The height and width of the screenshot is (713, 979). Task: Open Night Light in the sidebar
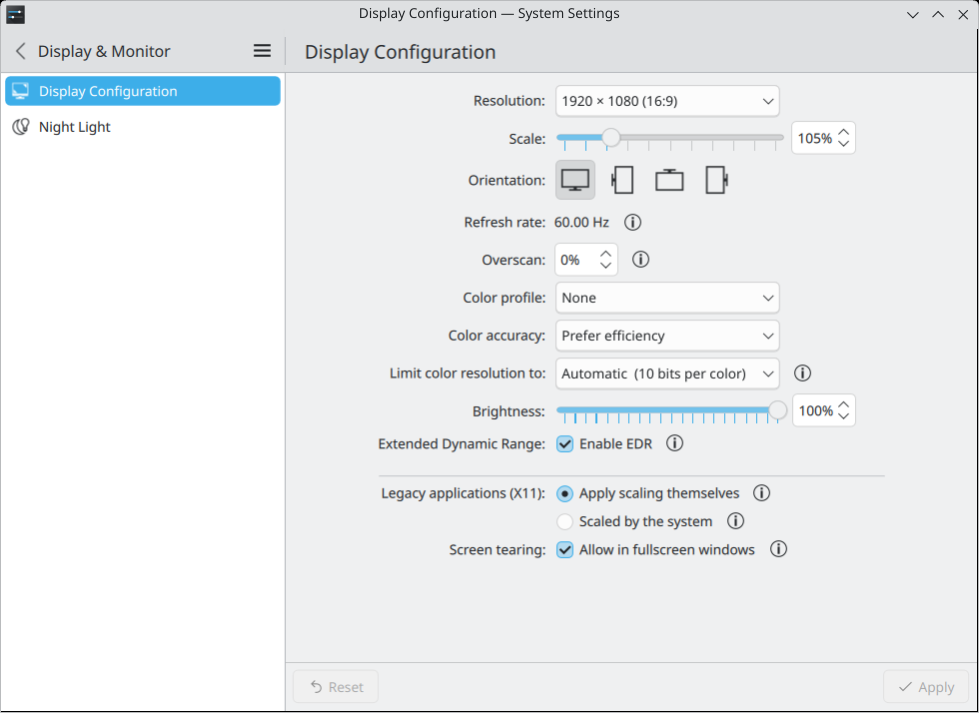[75, 127]
